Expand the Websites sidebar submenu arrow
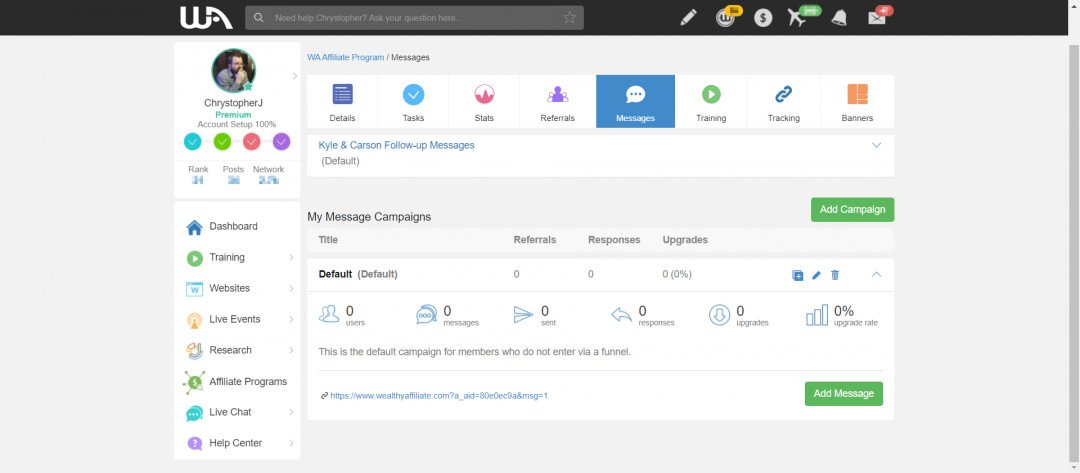 pyautogui.click(x=291, y=288)
